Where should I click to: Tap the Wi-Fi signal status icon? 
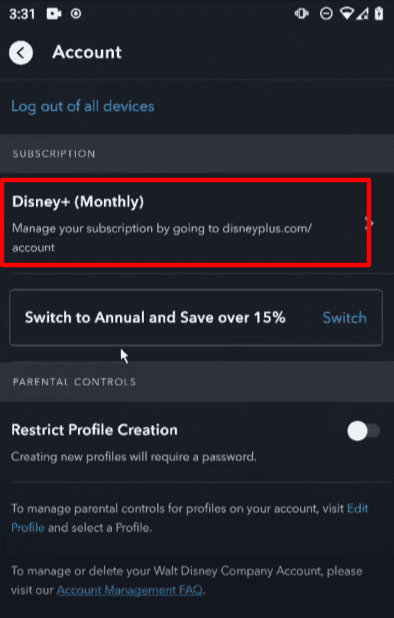tap(348, 14)
